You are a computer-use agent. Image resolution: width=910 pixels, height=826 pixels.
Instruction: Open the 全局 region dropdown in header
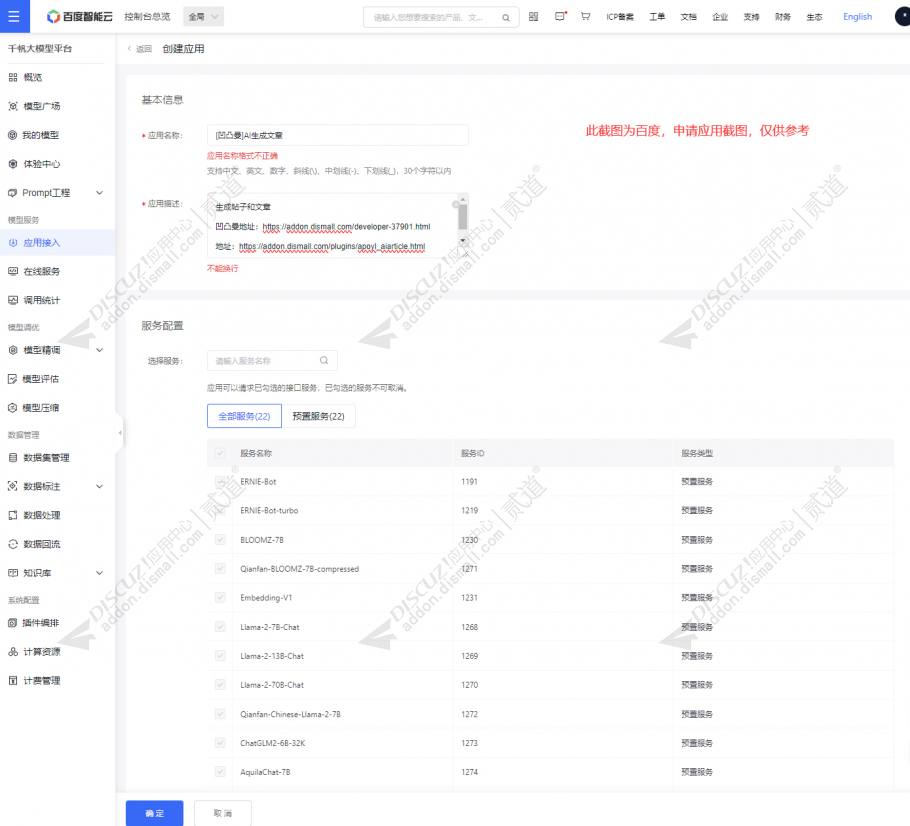click(203, 17)
